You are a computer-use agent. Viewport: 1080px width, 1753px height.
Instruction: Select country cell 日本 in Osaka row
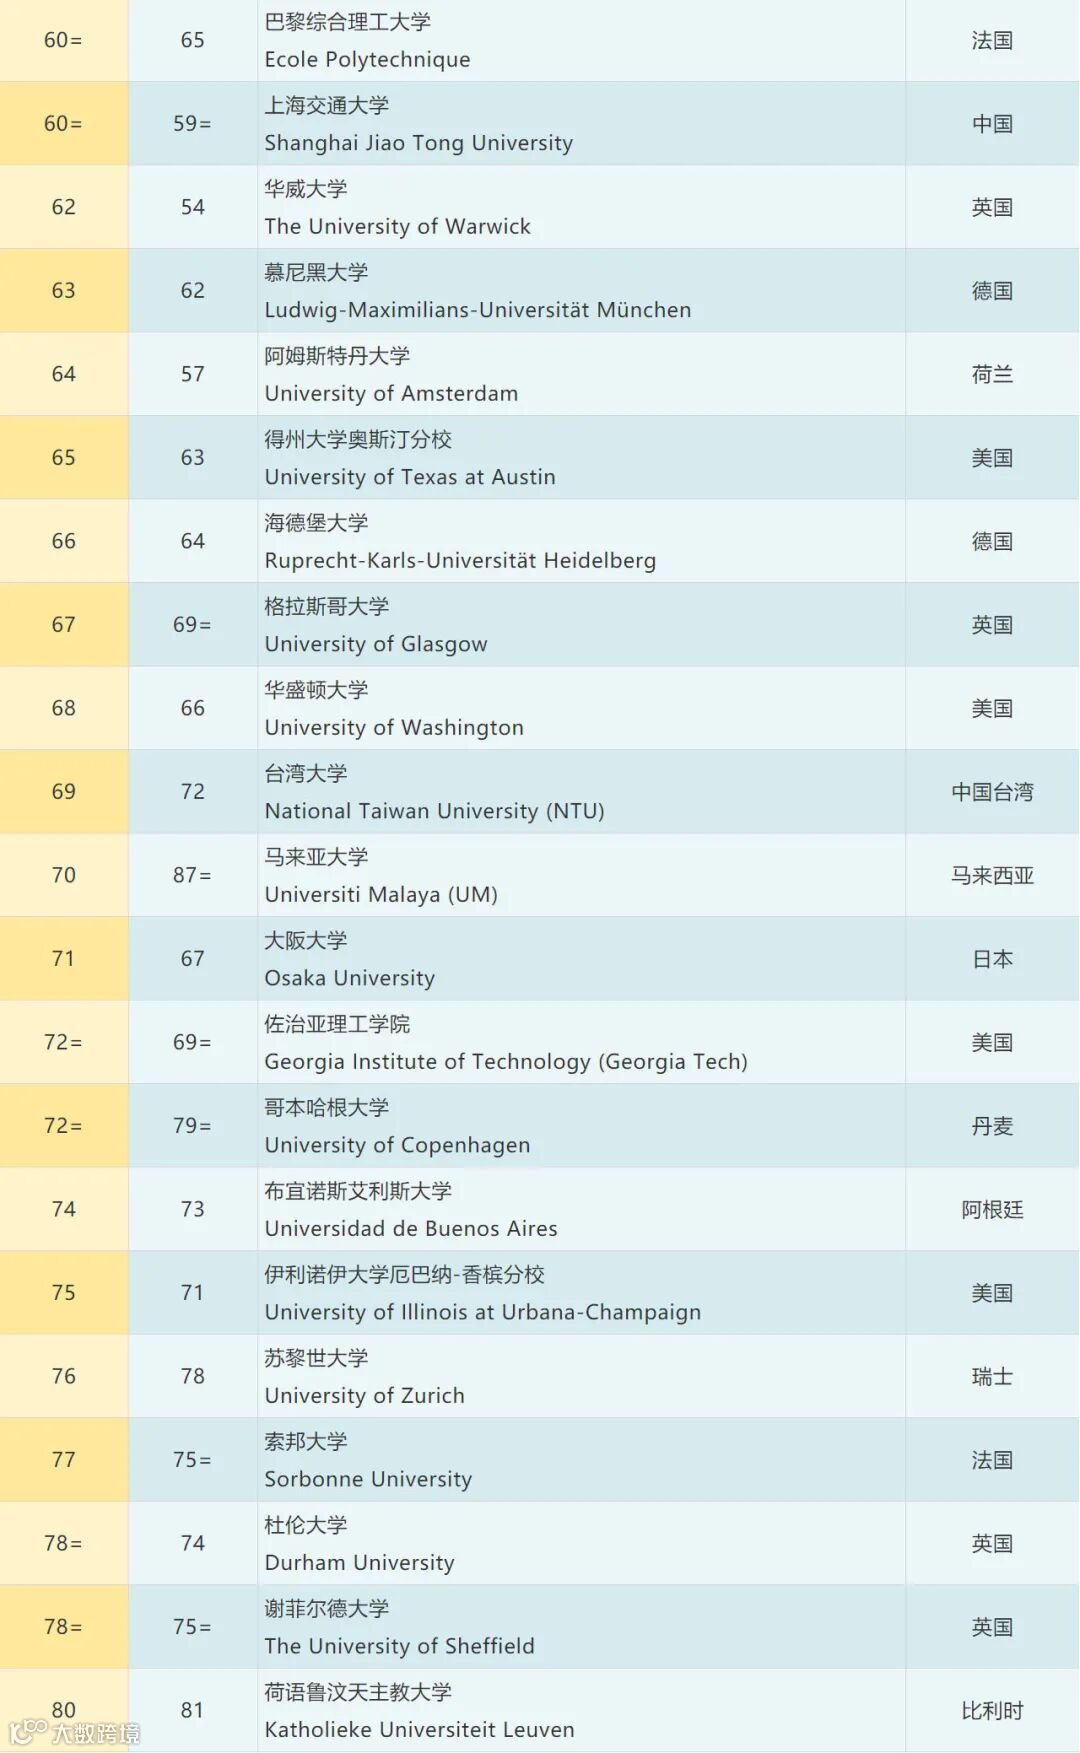coord(992,959)
